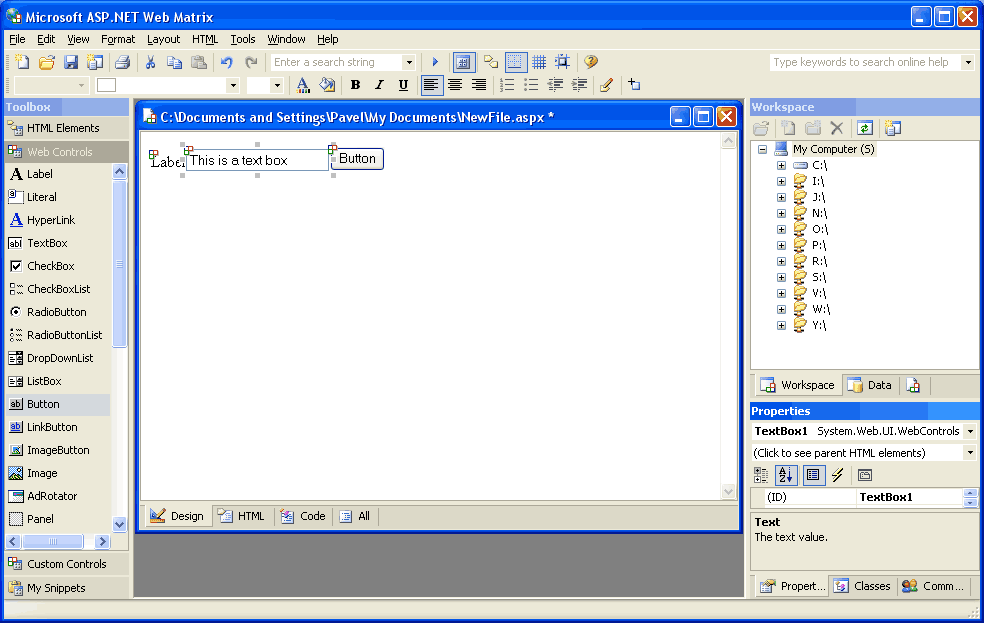Click the foreground text color icon
The image size is (984, 623).
click(x=303, y=85)
